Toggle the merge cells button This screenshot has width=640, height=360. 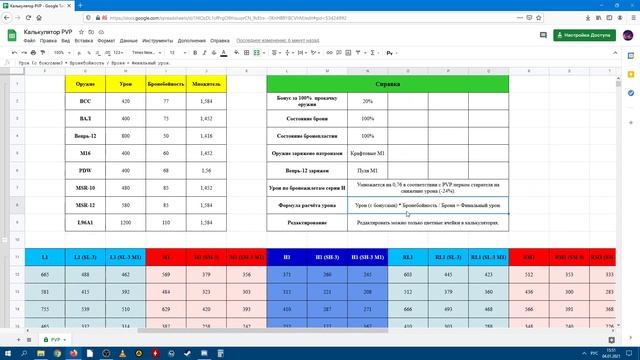pyautogui.click(x=256, y=53)
